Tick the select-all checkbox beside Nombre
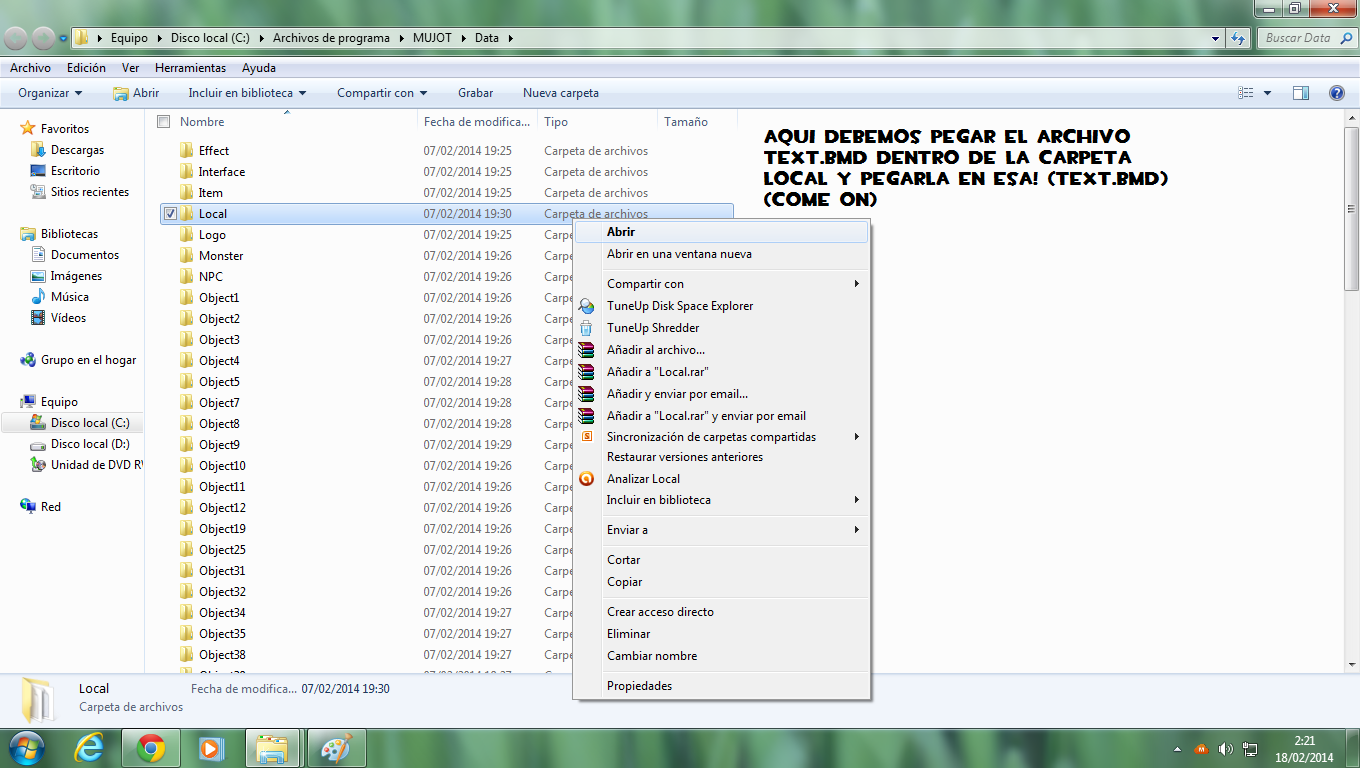The image size is (1360, 768). click(163, 122)
